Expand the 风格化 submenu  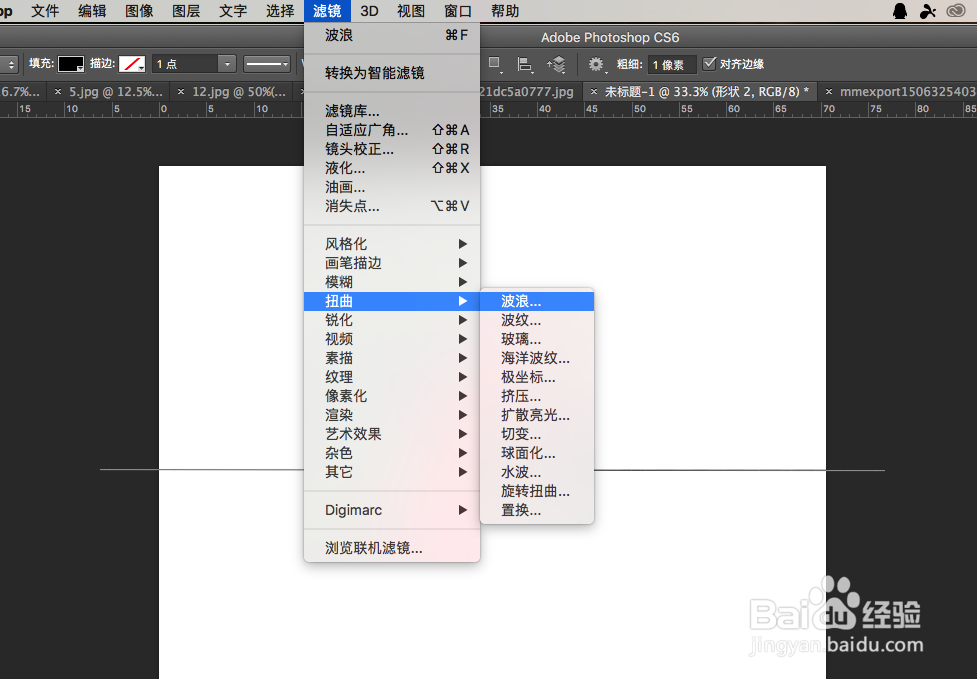click(x=392, y=244)
